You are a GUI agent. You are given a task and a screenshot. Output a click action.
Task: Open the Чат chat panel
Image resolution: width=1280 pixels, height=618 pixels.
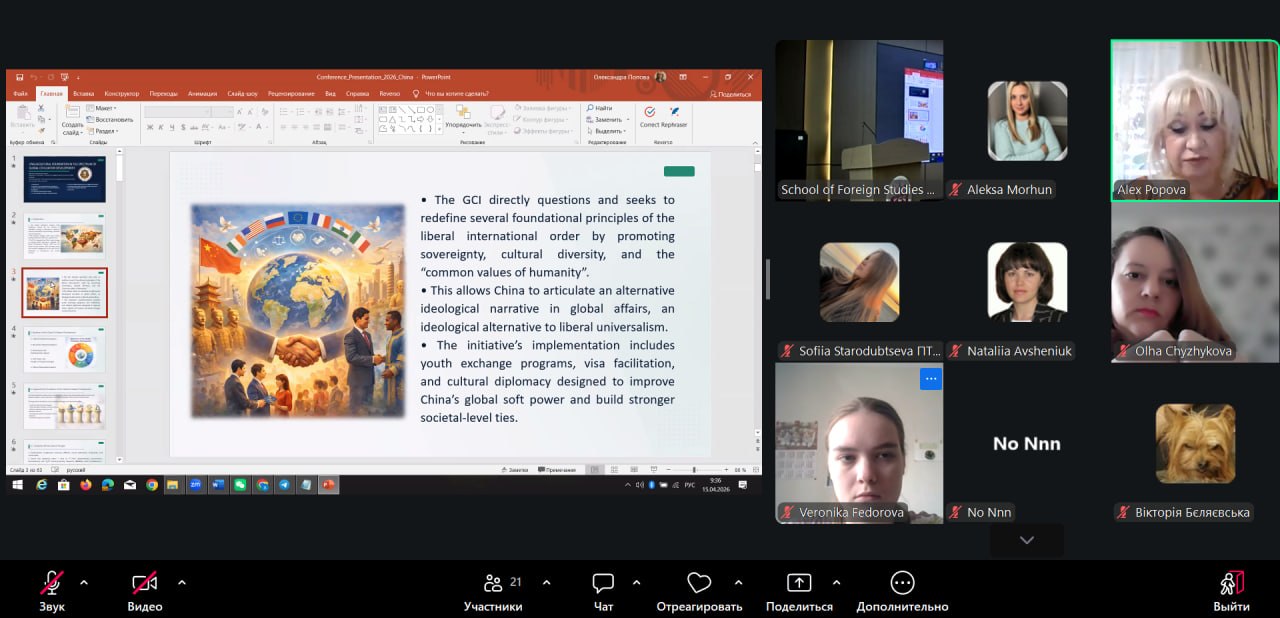(602, 584)
